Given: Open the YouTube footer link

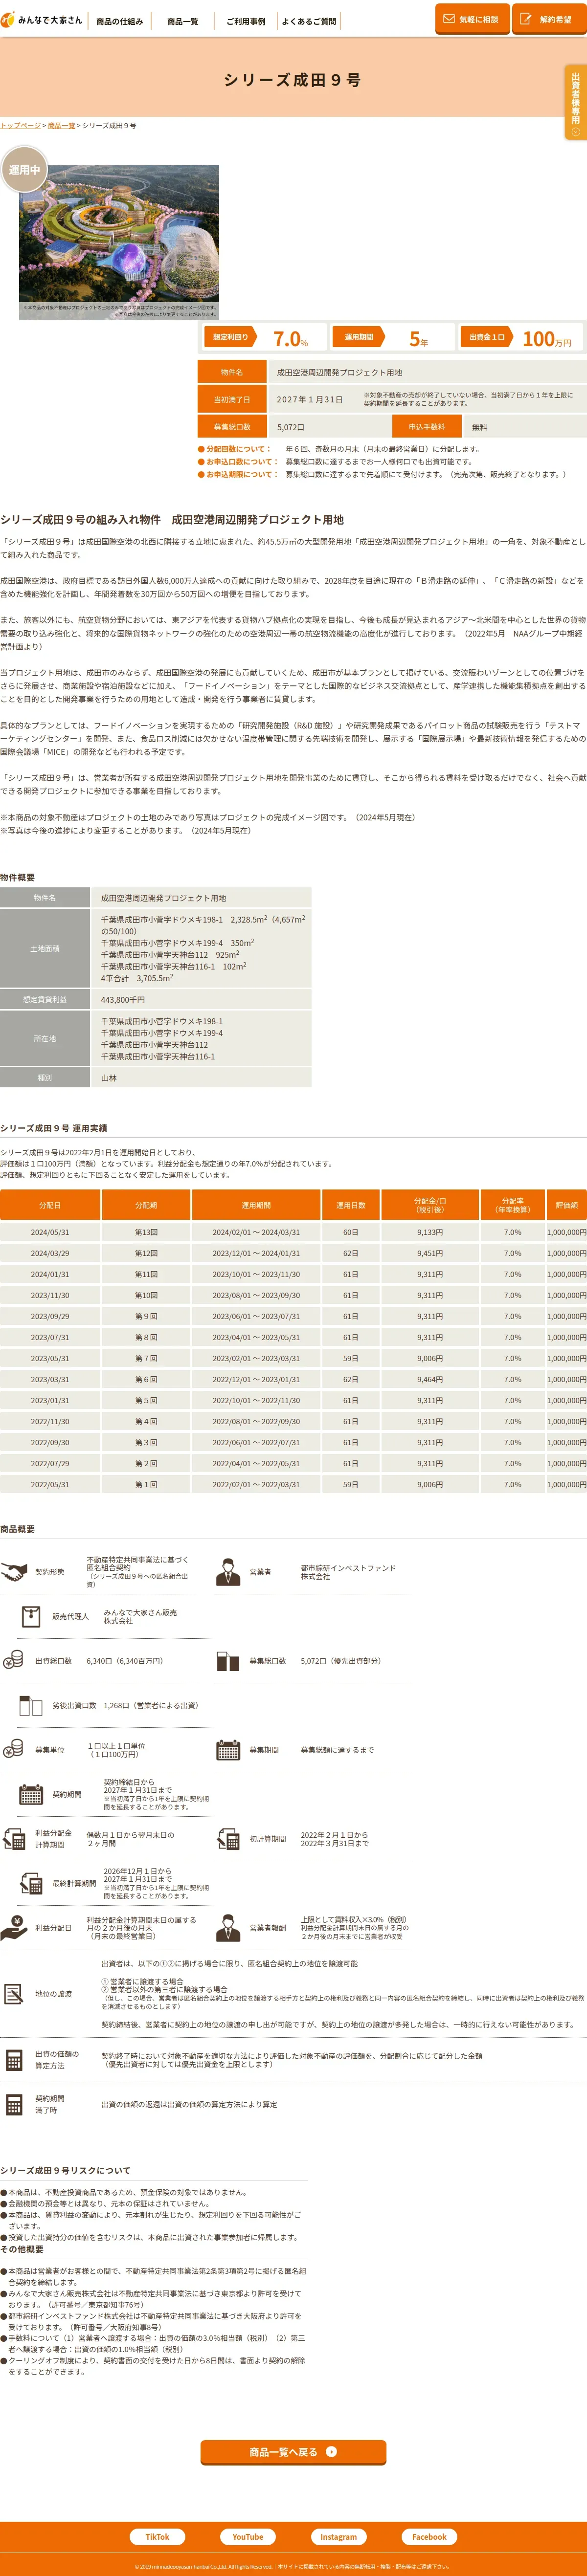Looking at the screenshot, I should [x=248, y=2536].
